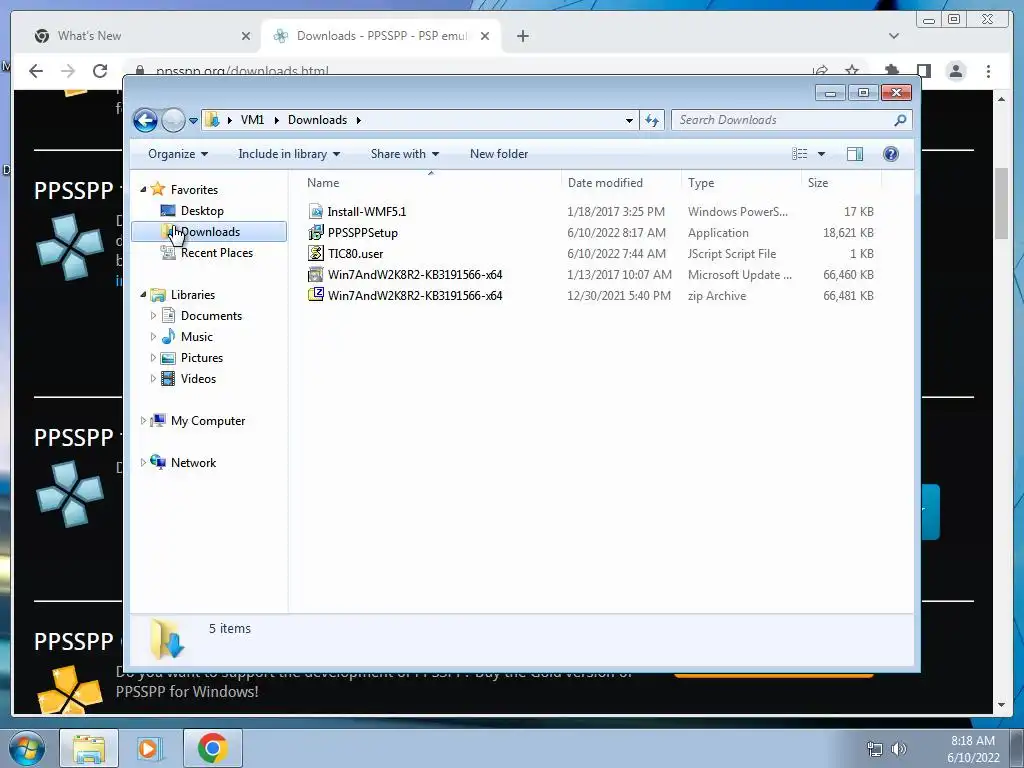Expand the Videos library node

click(x=153, y=379)
